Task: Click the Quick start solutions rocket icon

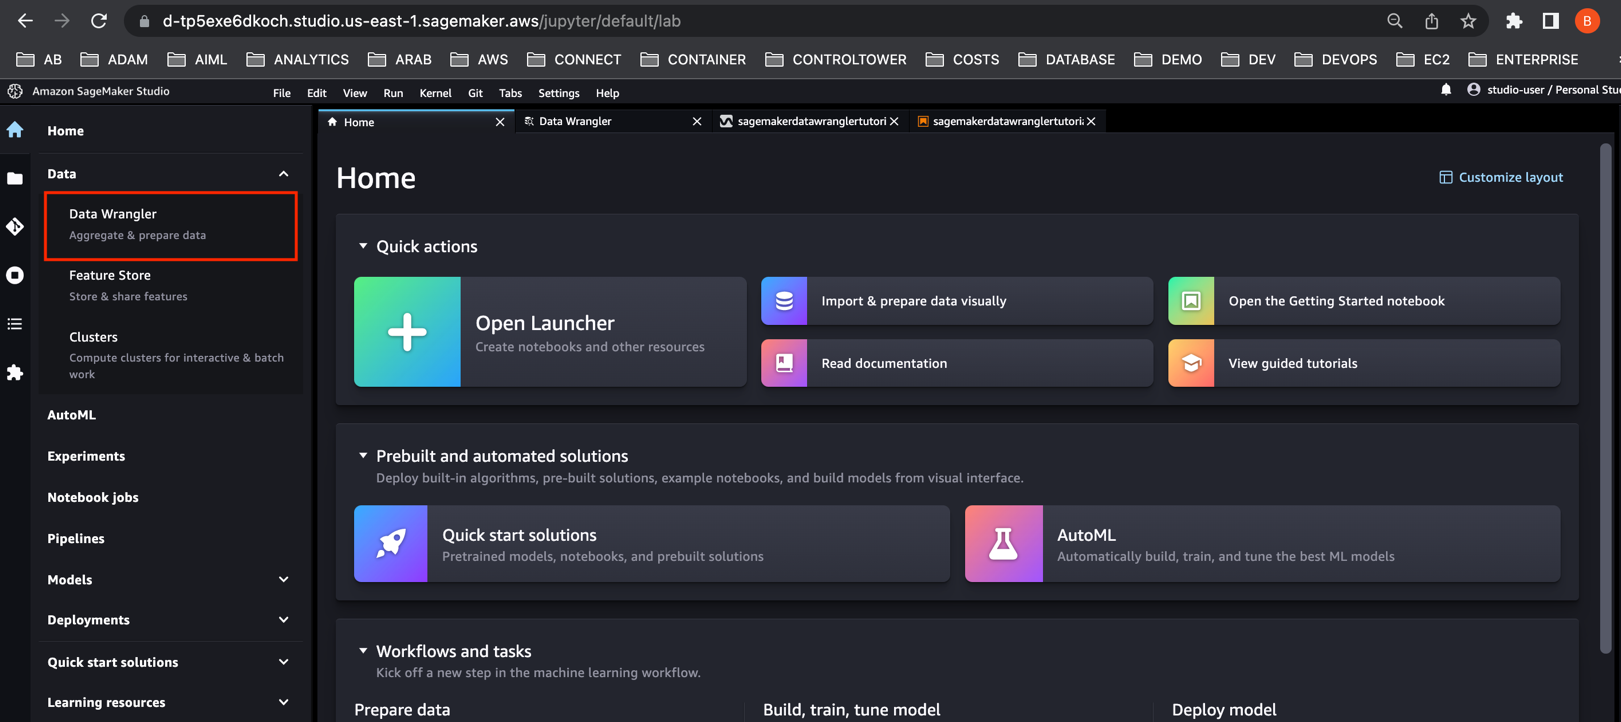Action: tap(391, 543)
